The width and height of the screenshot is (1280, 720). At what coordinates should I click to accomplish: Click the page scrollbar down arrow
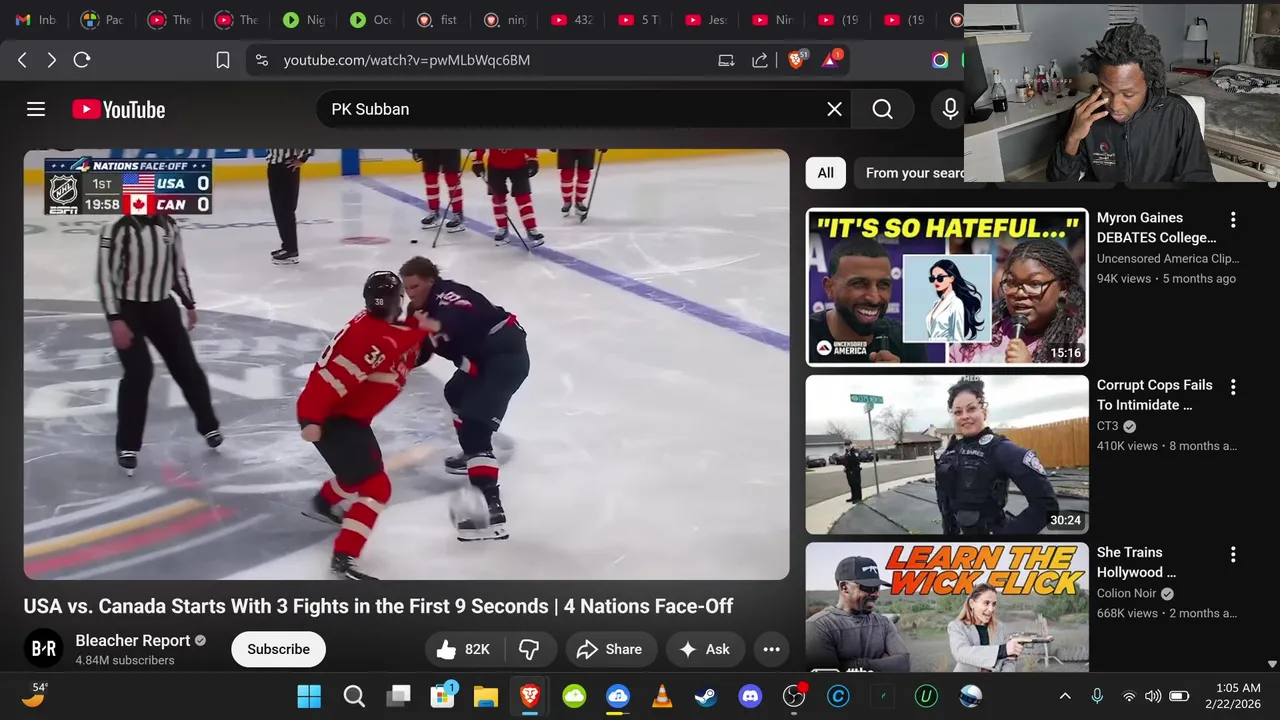[x=1272, y=663]
